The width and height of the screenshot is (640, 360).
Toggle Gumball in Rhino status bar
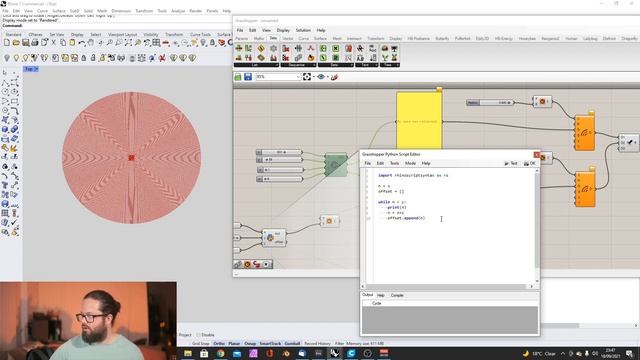point(292,344)
